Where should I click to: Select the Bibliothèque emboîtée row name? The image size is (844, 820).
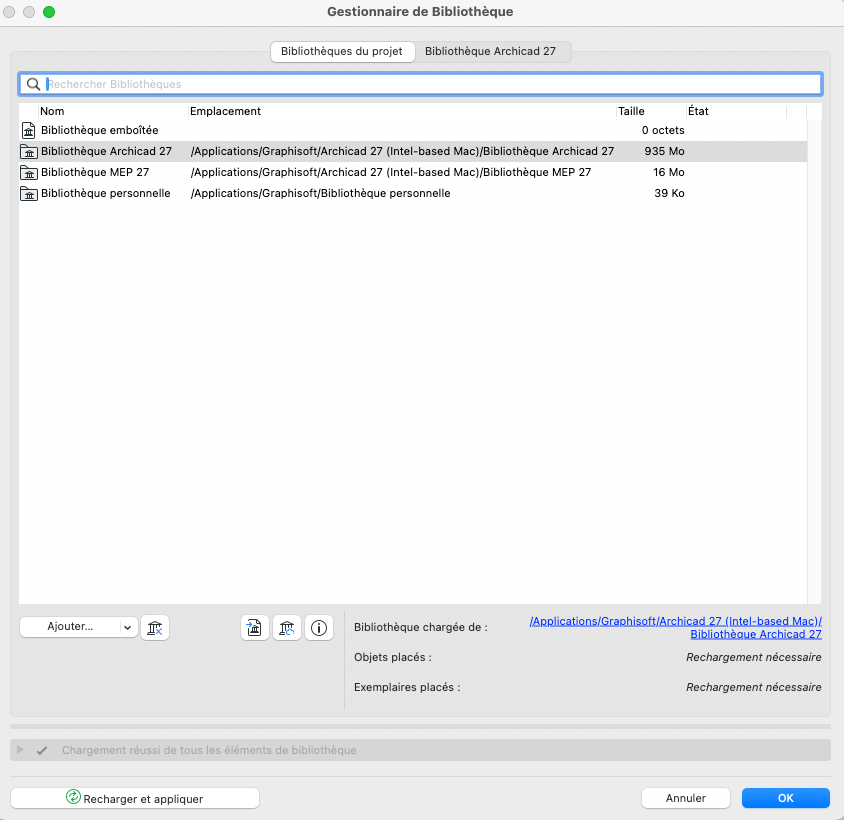point(100,130)
